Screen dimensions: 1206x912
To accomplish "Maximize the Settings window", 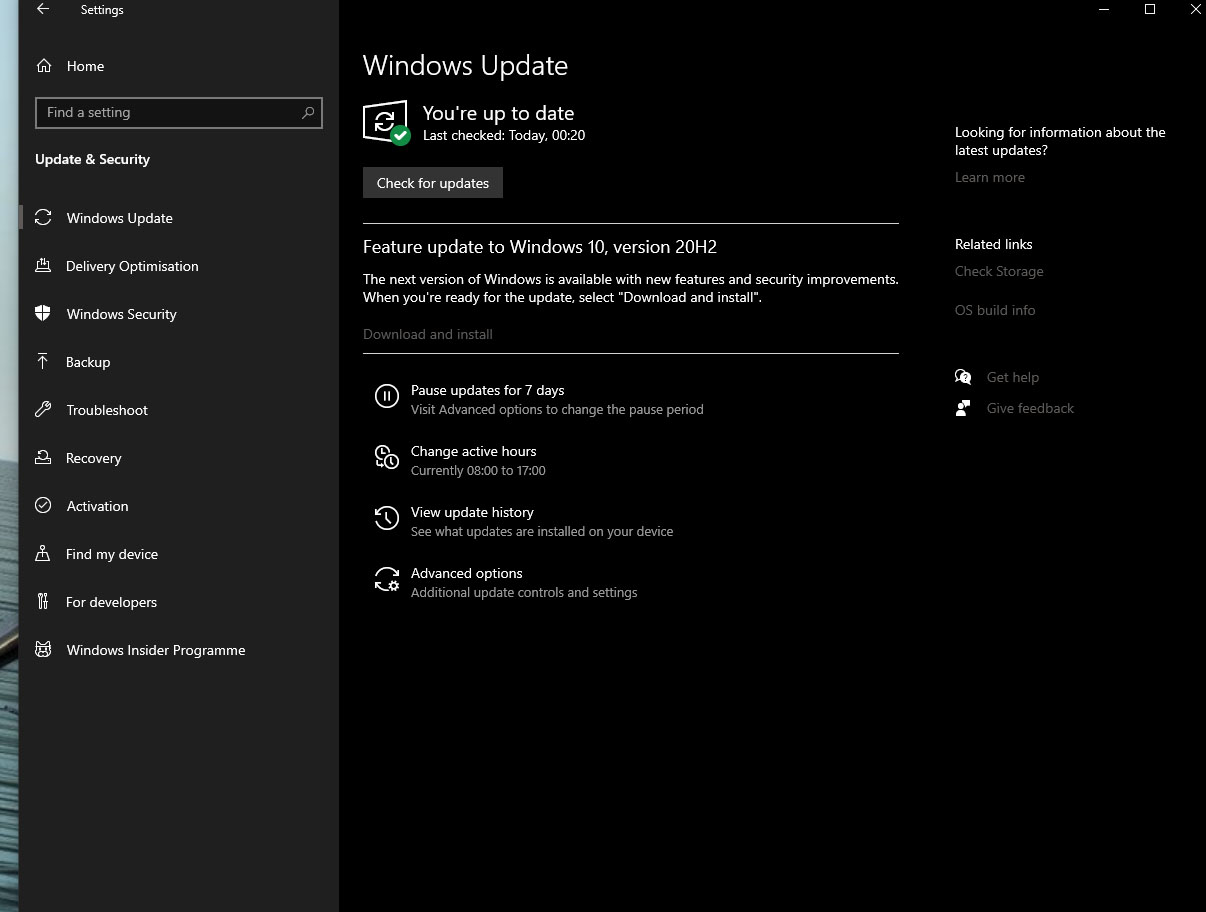I will [x=1150, y=10].
